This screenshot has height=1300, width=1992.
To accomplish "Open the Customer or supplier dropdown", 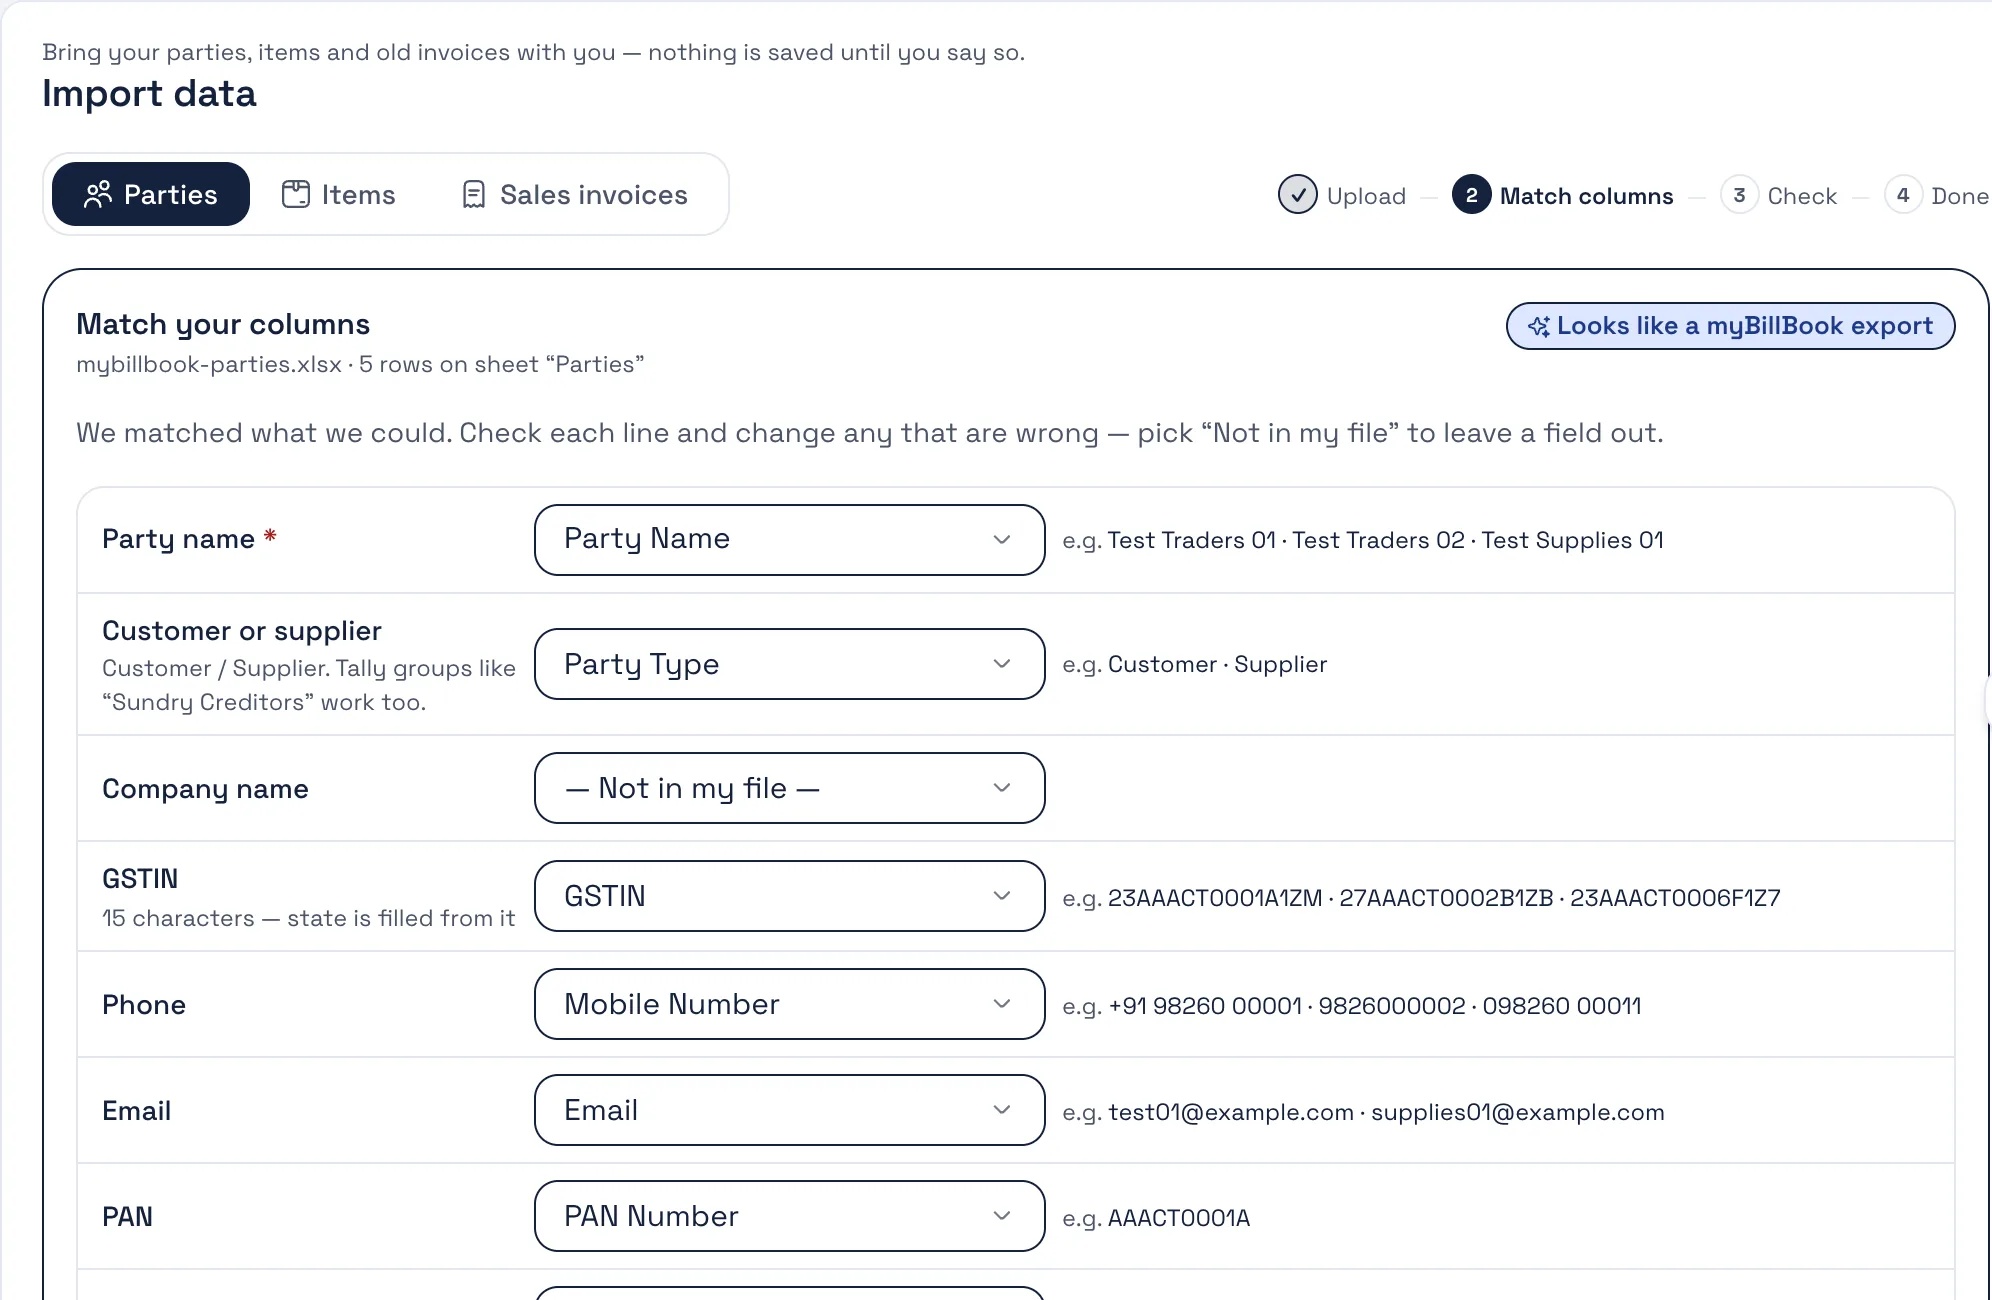I will pyautogui.click(x=790, y=664).
